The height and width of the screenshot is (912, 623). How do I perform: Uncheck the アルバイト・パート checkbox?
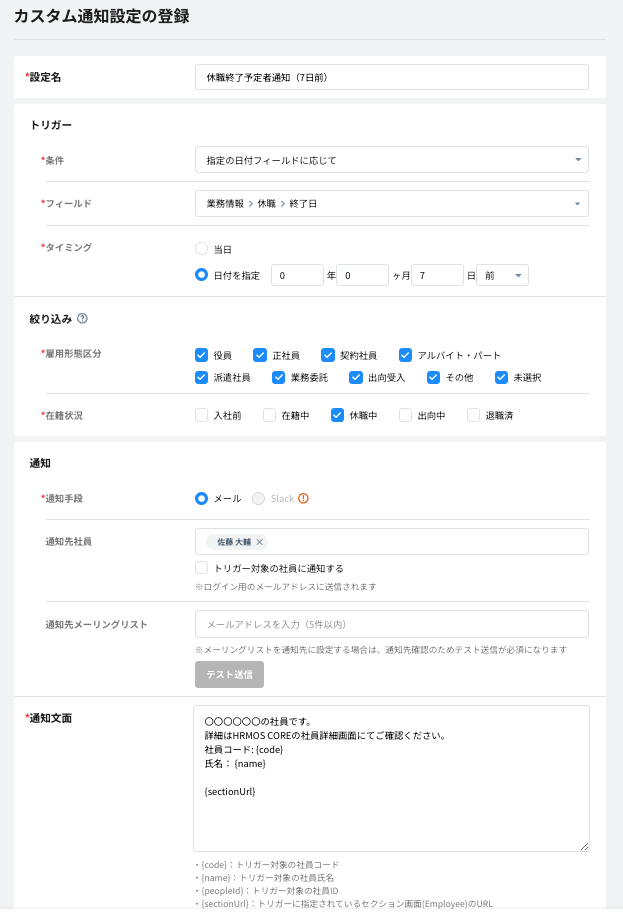pos(405,355)
